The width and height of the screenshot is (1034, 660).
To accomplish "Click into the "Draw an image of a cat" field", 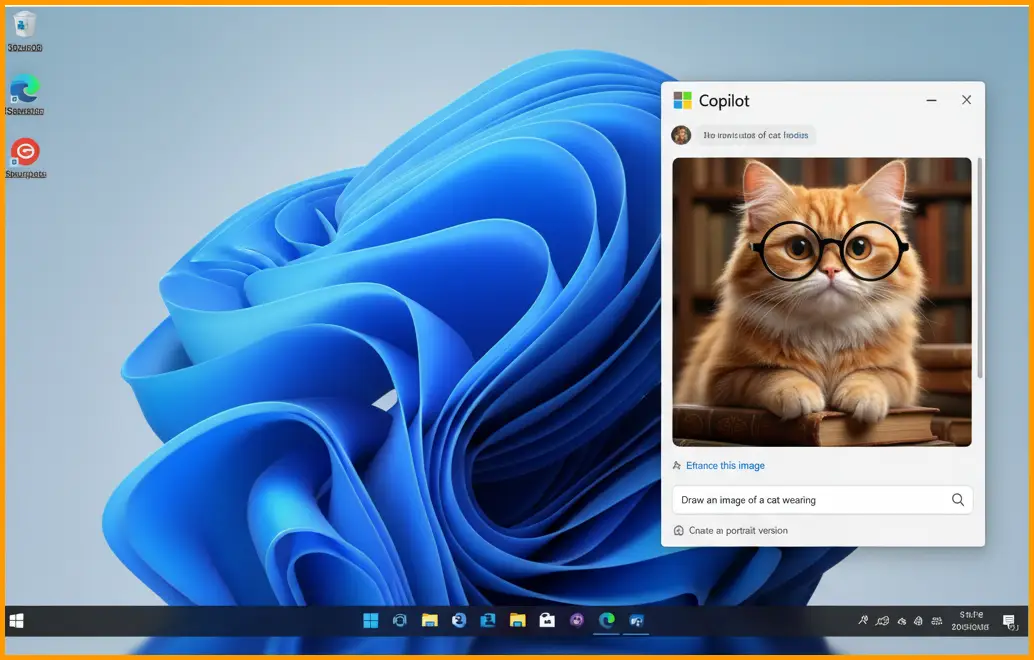I will 808,500.
